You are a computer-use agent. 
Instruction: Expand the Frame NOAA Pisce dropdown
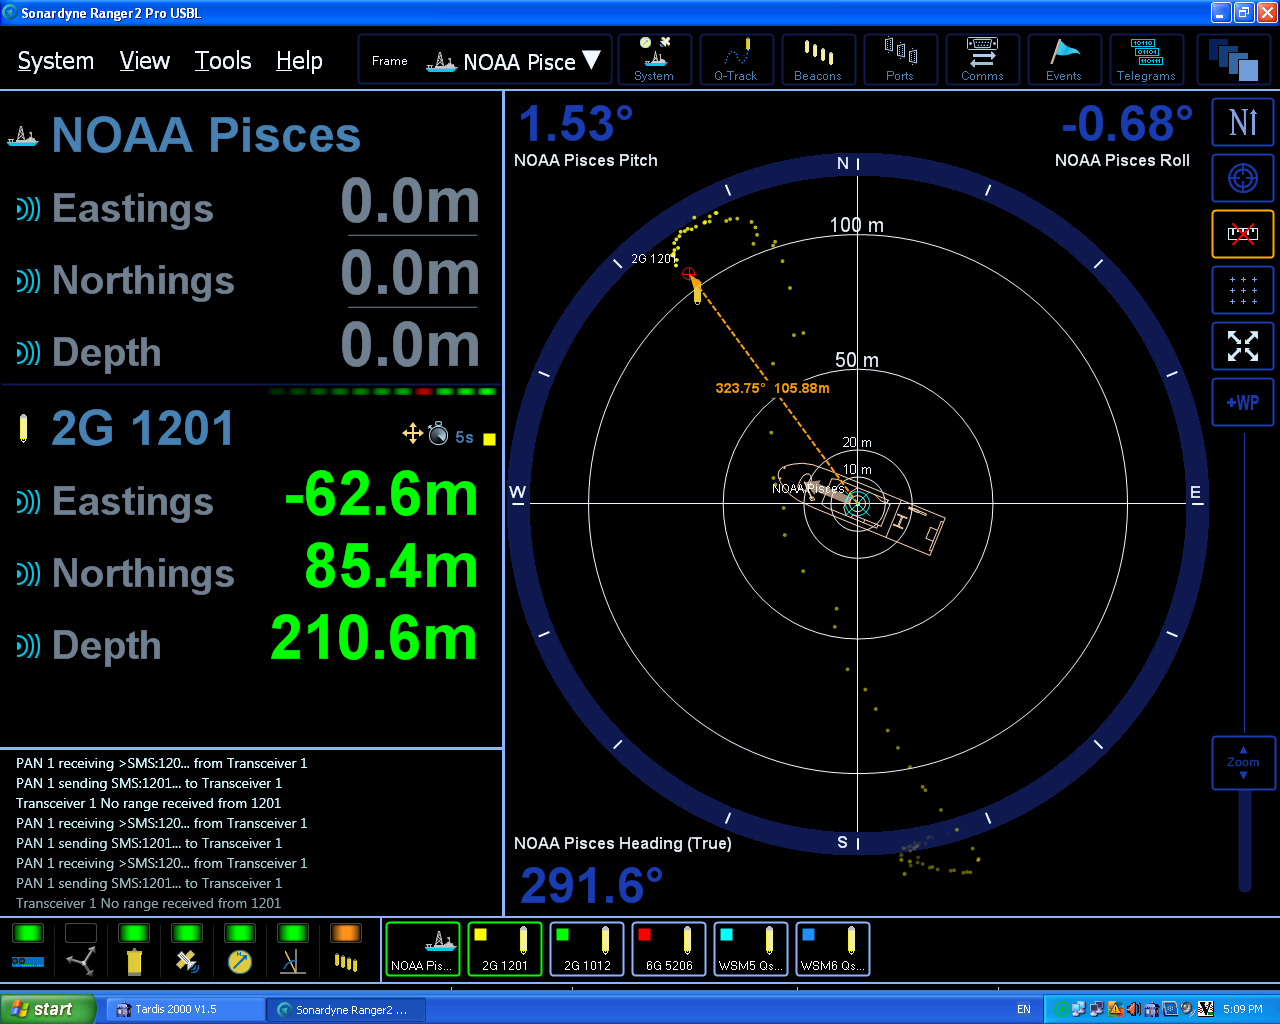pos(485,61)
